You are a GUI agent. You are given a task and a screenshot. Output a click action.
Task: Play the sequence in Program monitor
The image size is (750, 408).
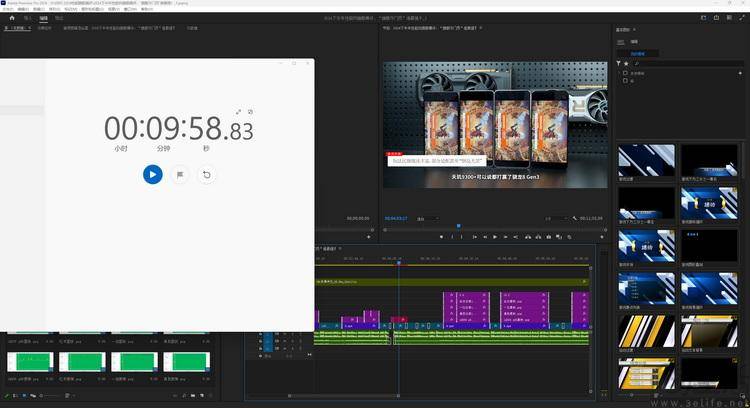(x=495, y=237)
